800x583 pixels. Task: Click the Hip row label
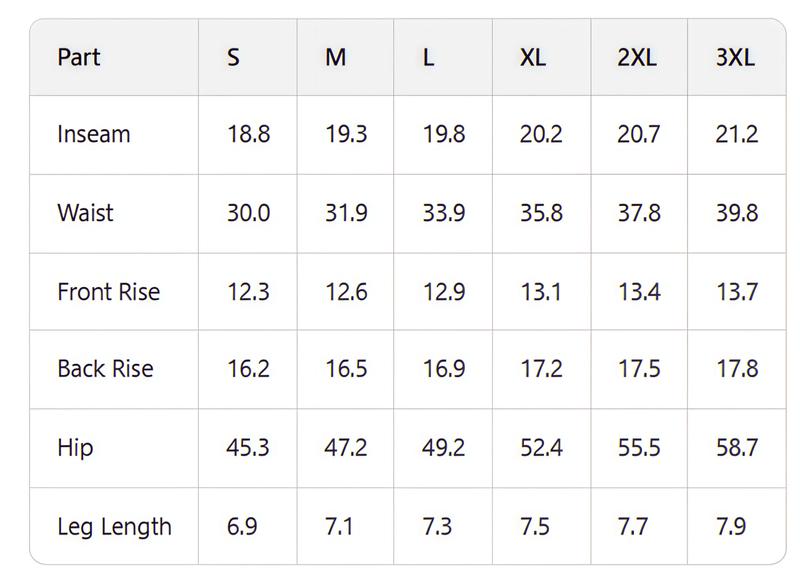point(75,447)
